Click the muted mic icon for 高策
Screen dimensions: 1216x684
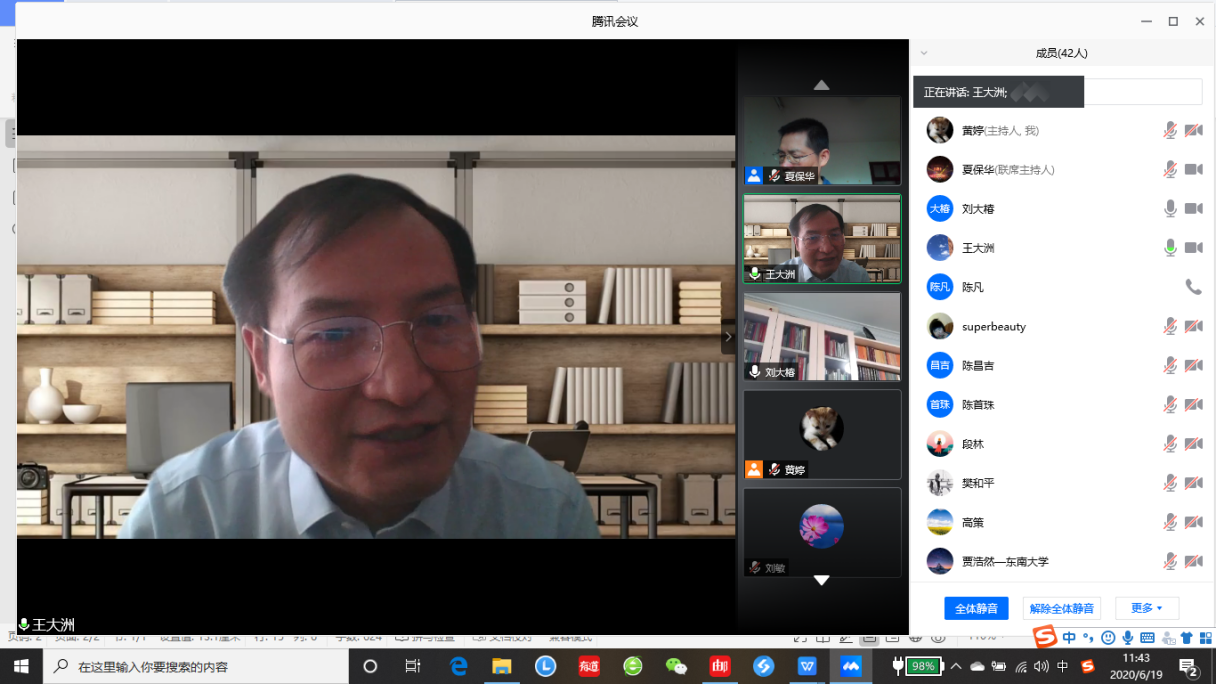coord(1170,522)
